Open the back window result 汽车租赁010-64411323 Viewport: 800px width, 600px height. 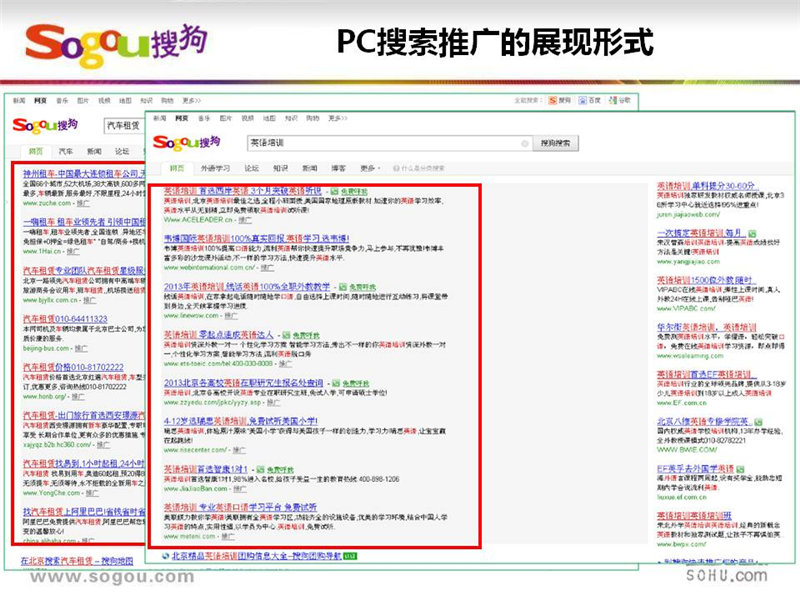(x=65, y=319)
